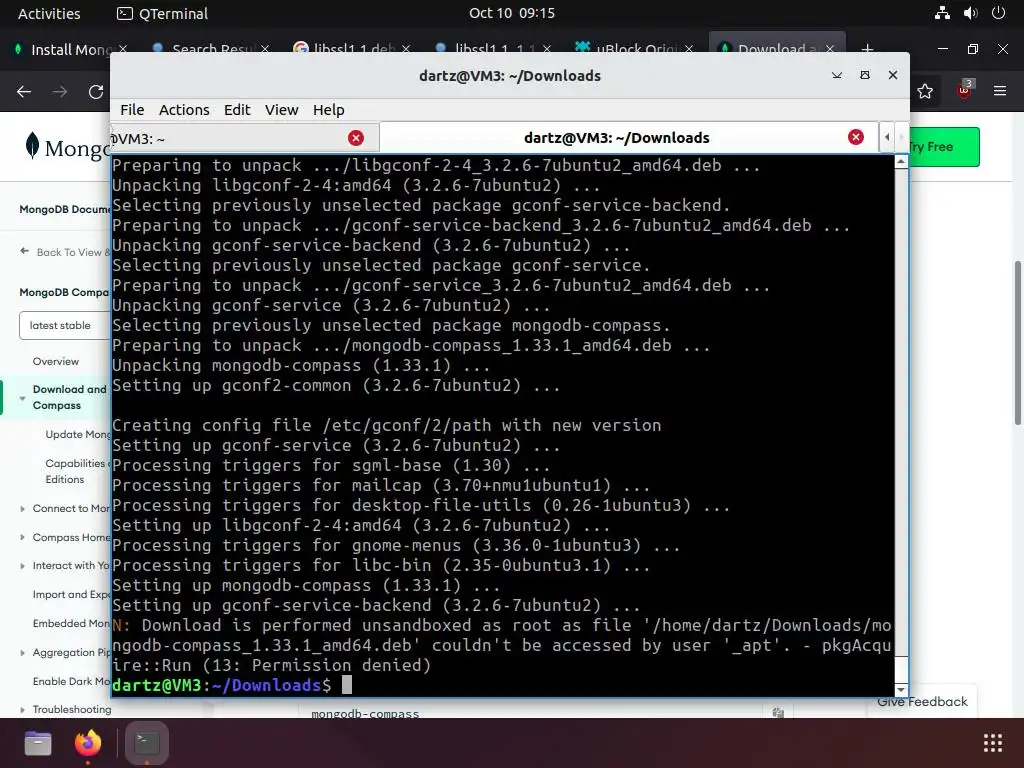Screen dimensions: 1024x768
Task: Show Applications grid in dock
Action: pos(993,743)
